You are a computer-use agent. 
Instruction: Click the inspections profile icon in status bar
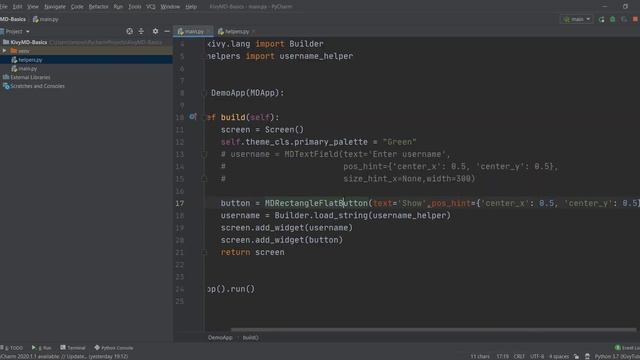coord(587,356)
